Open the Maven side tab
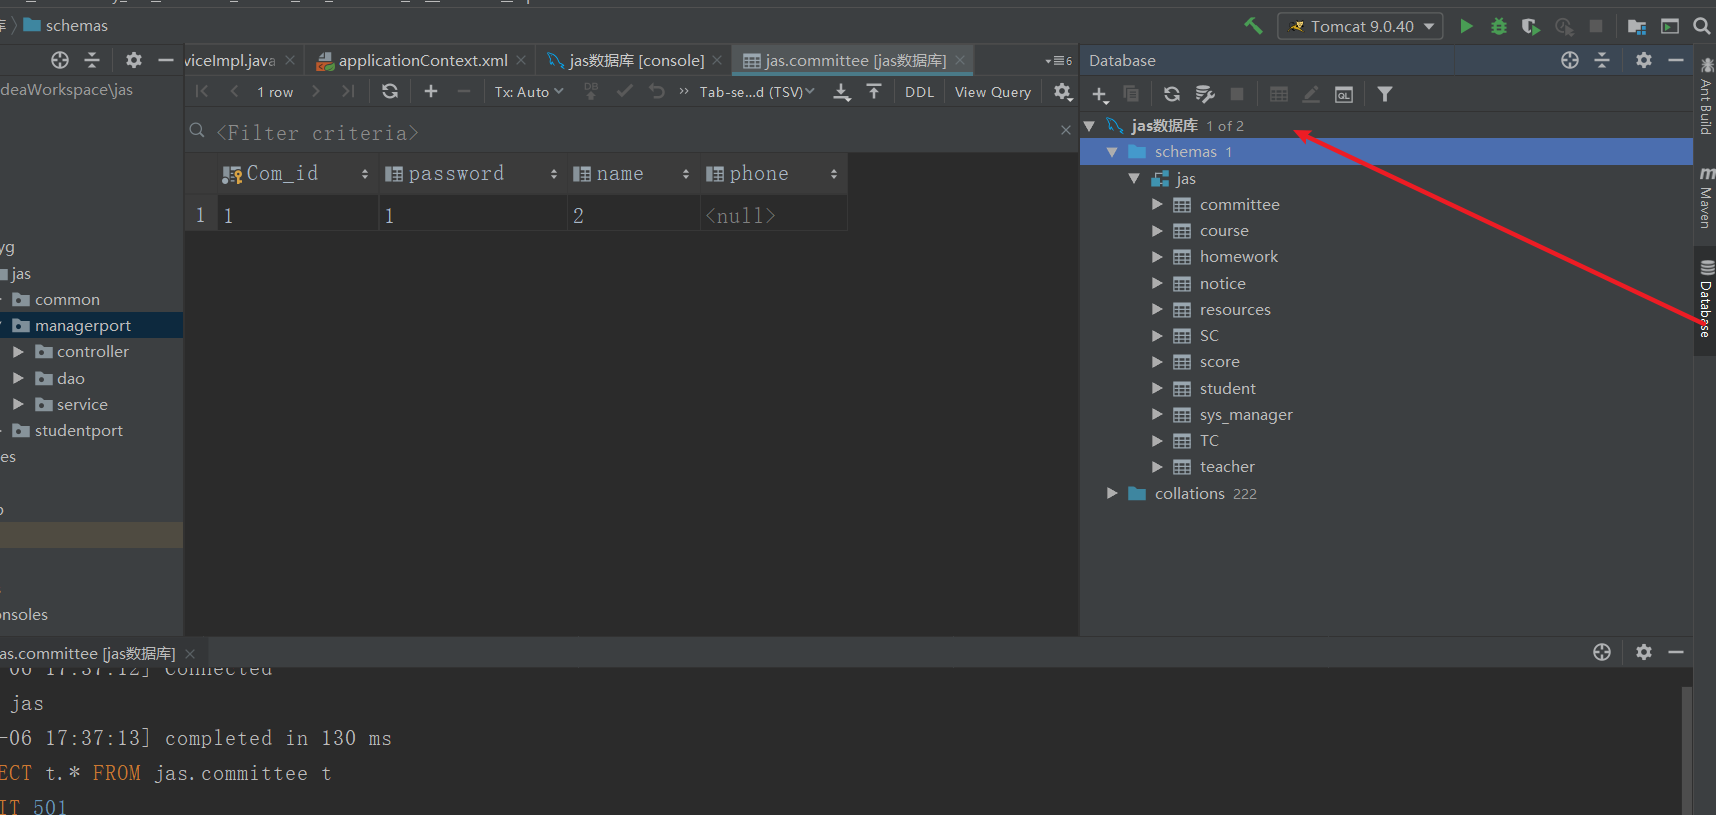The image size is (1716, 815). 1706,198
